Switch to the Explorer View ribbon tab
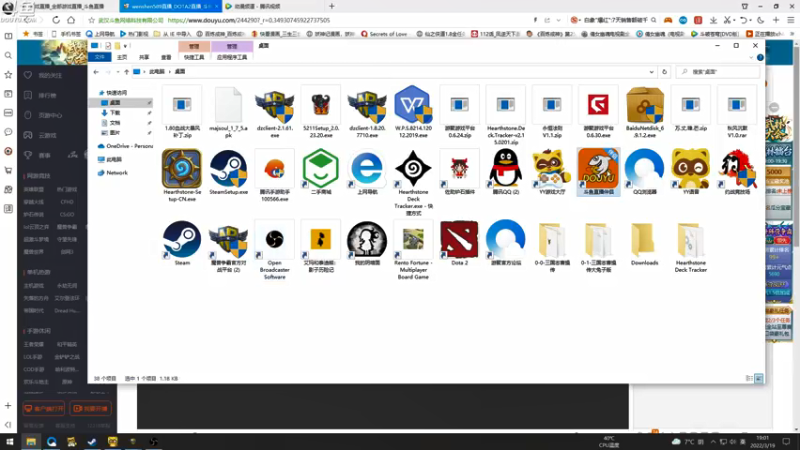Viewport: 800px width, 450px height. tap(166, 57)
